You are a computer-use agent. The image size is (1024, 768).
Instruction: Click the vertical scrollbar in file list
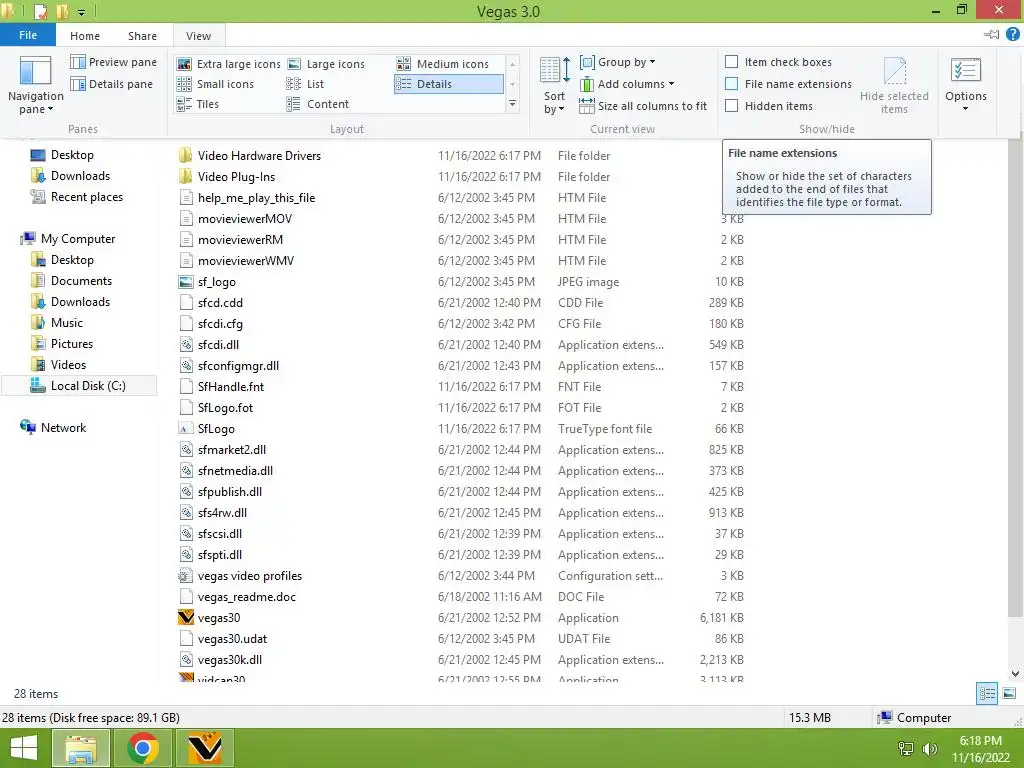coord(1015,379)
